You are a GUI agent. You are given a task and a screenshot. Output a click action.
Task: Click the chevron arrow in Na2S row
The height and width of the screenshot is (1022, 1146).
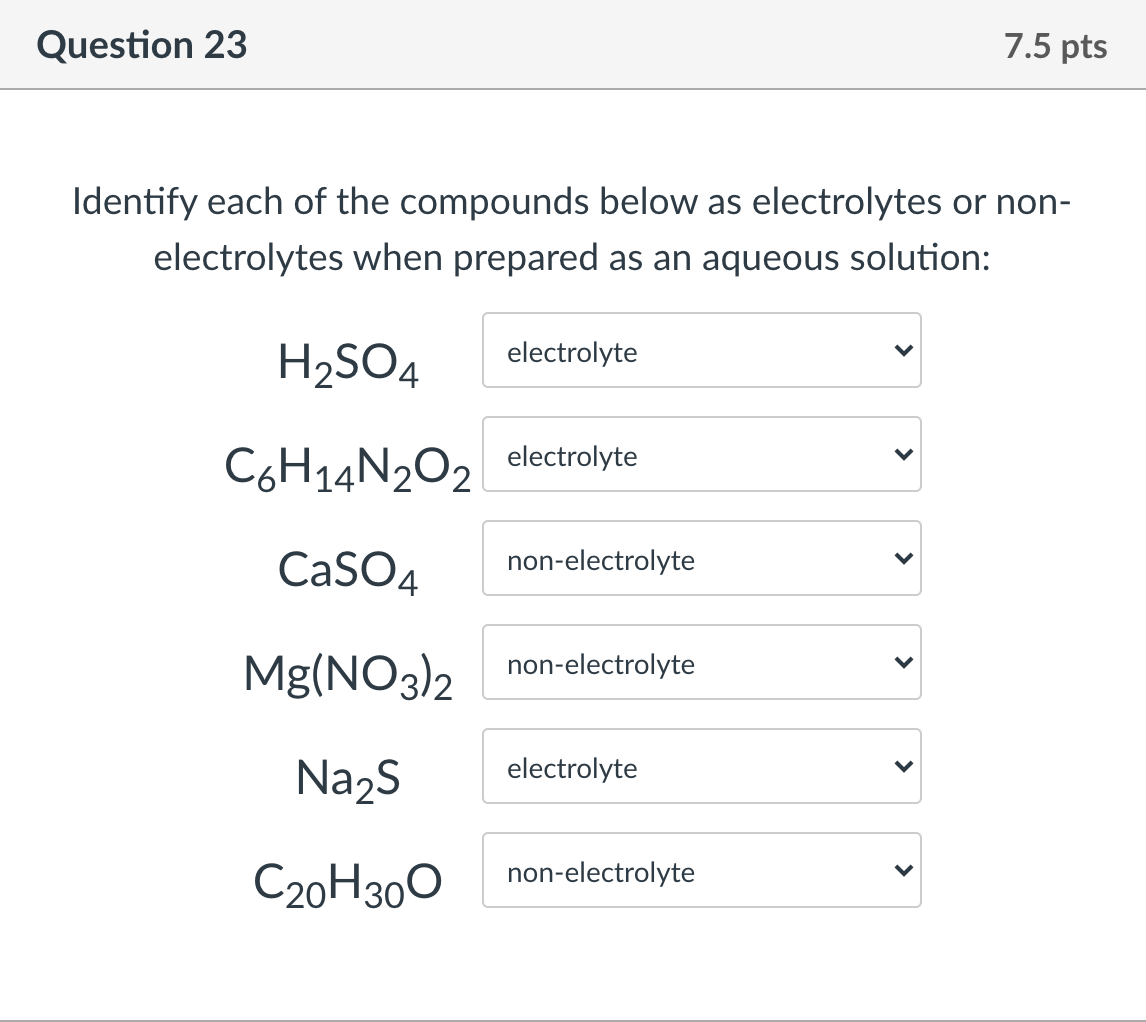(x=902, y=767)
